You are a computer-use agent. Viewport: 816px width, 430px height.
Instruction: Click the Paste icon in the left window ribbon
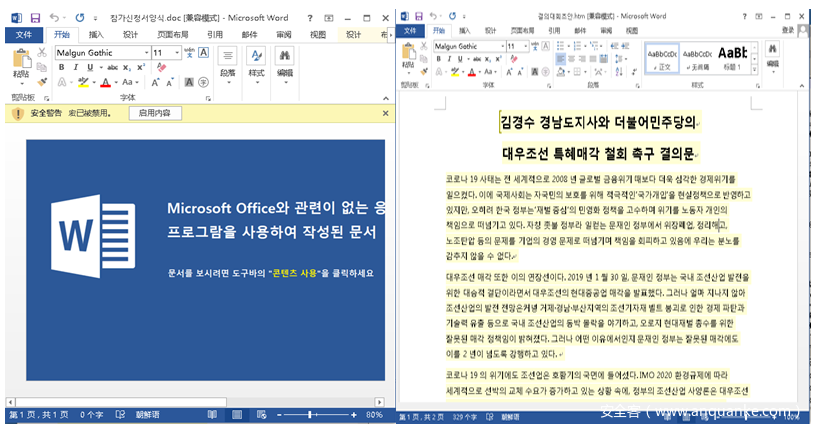tap(21, 60)
